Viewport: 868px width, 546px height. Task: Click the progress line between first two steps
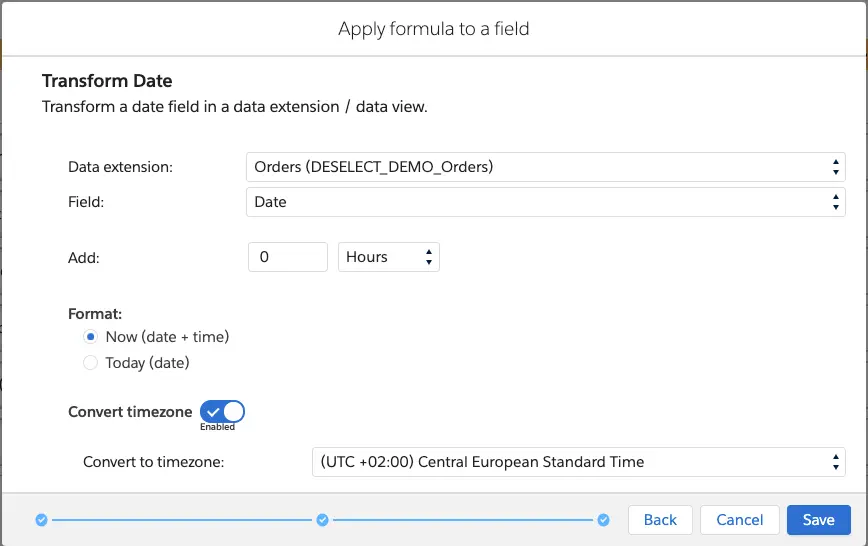coord(181,520)
